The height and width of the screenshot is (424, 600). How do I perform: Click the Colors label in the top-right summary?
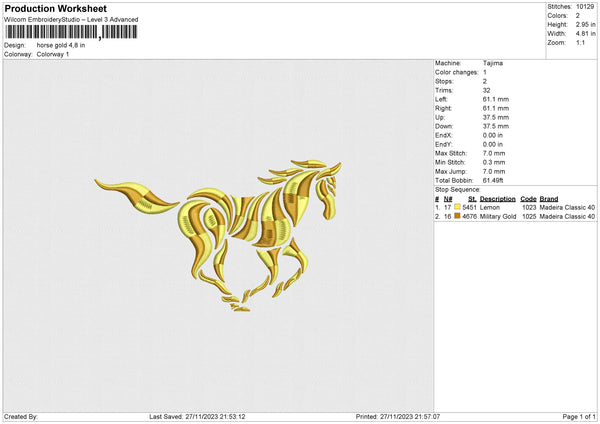pos(557,16)
